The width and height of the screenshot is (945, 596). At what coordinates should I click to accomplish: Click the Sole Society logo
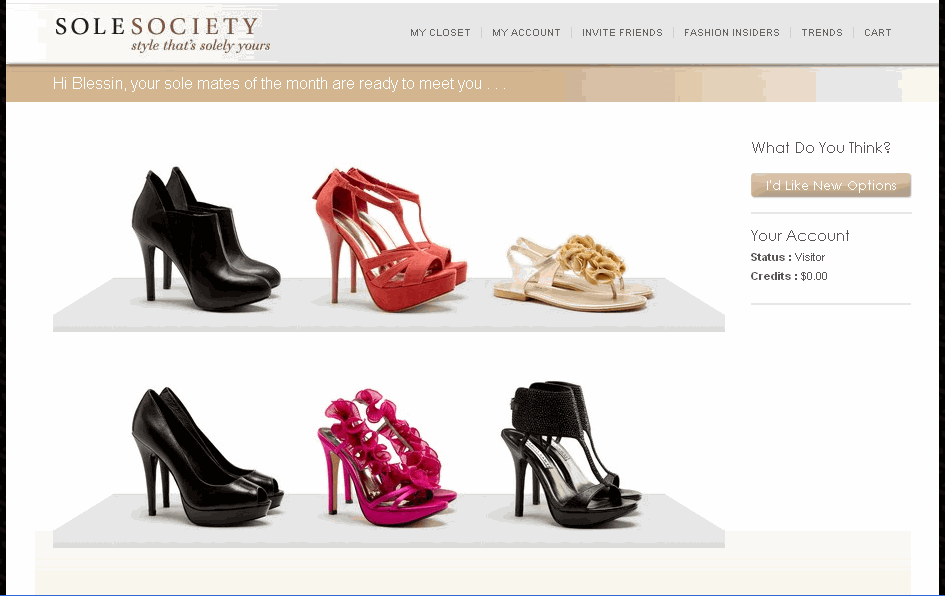(162, 34)
